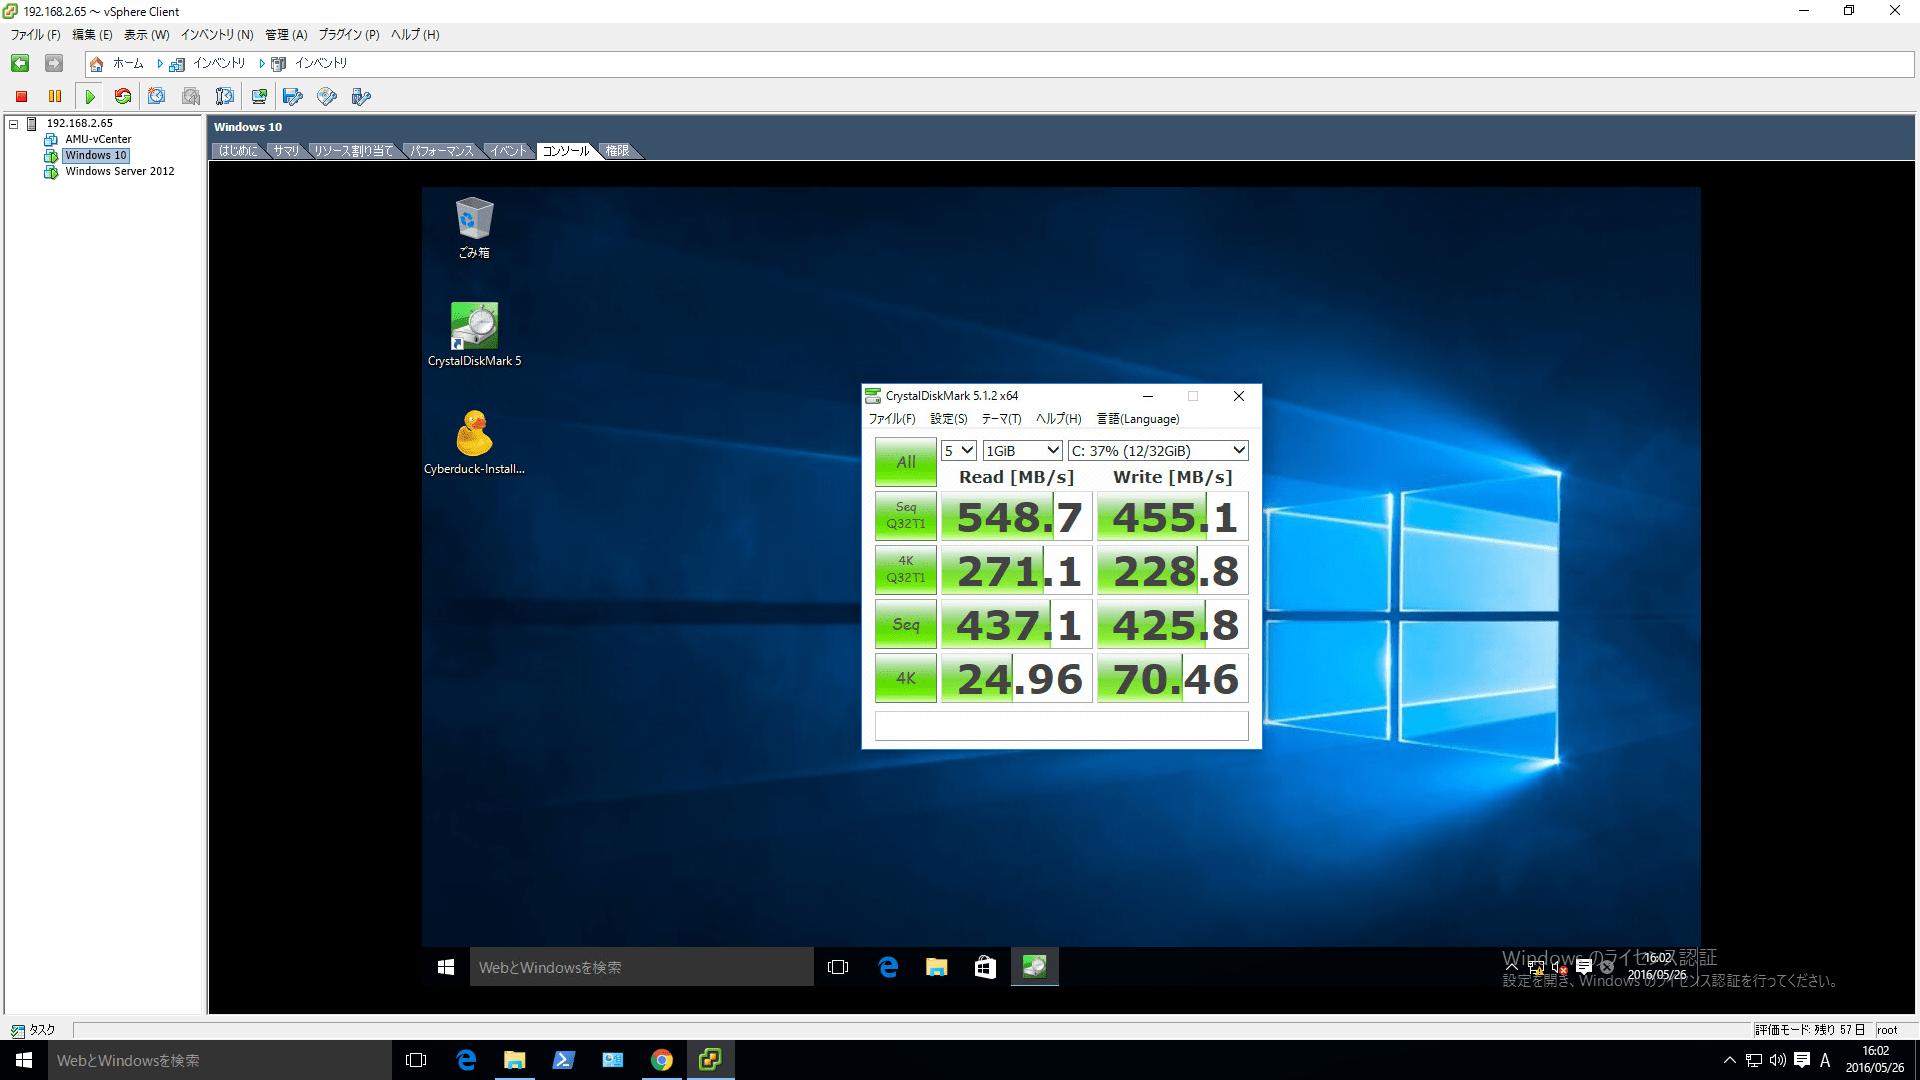Open the 1GiB test size dropdown
1920x1080 pixels.
point(1022,451)
